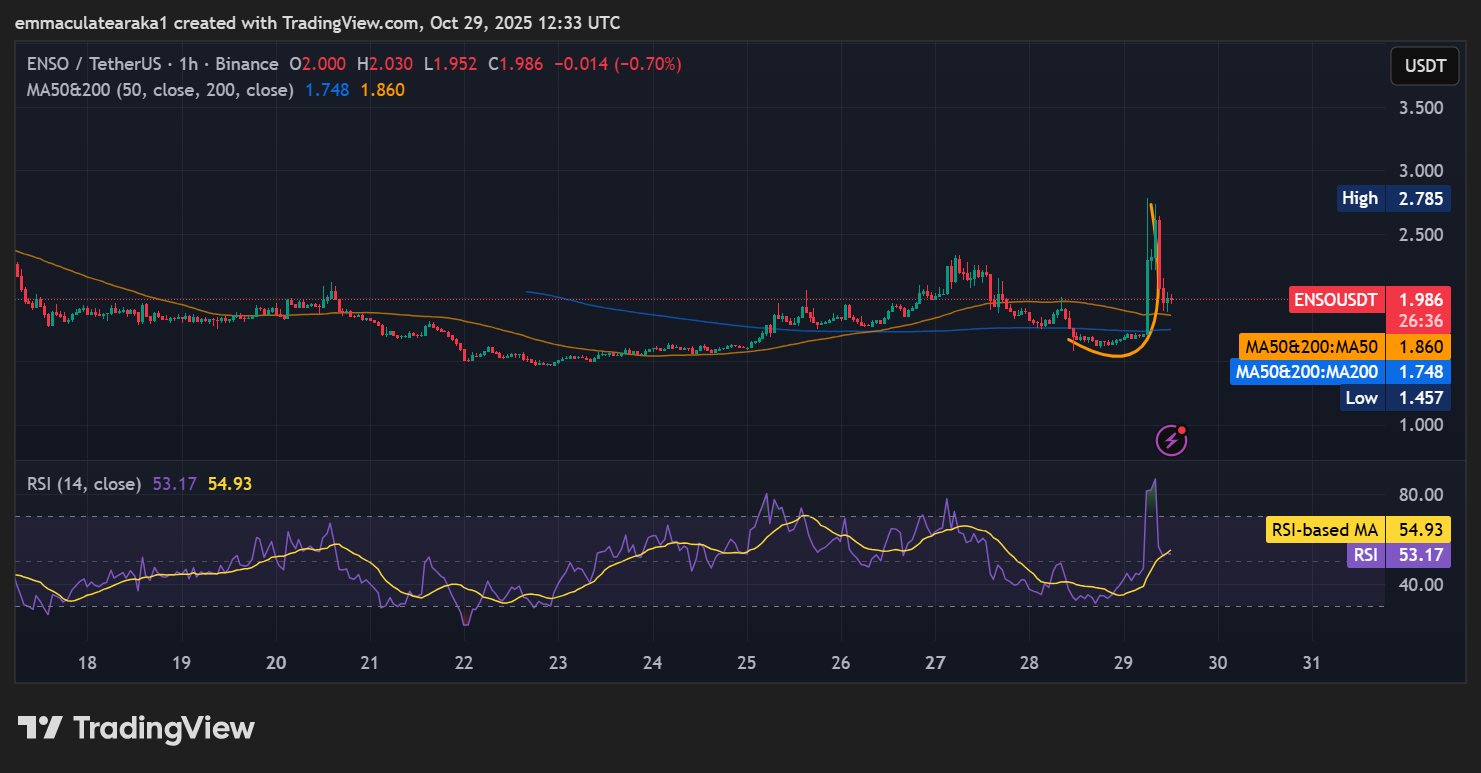Click the 2.500 price axis value
Screen dimensions: 1481x773
(x=1419, y=235)
